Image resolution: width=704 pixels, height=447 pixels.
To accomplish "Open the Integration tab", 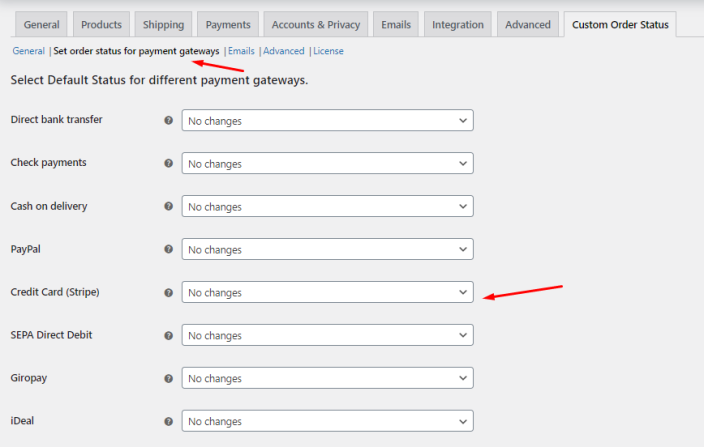I will (x=458, y=24).
